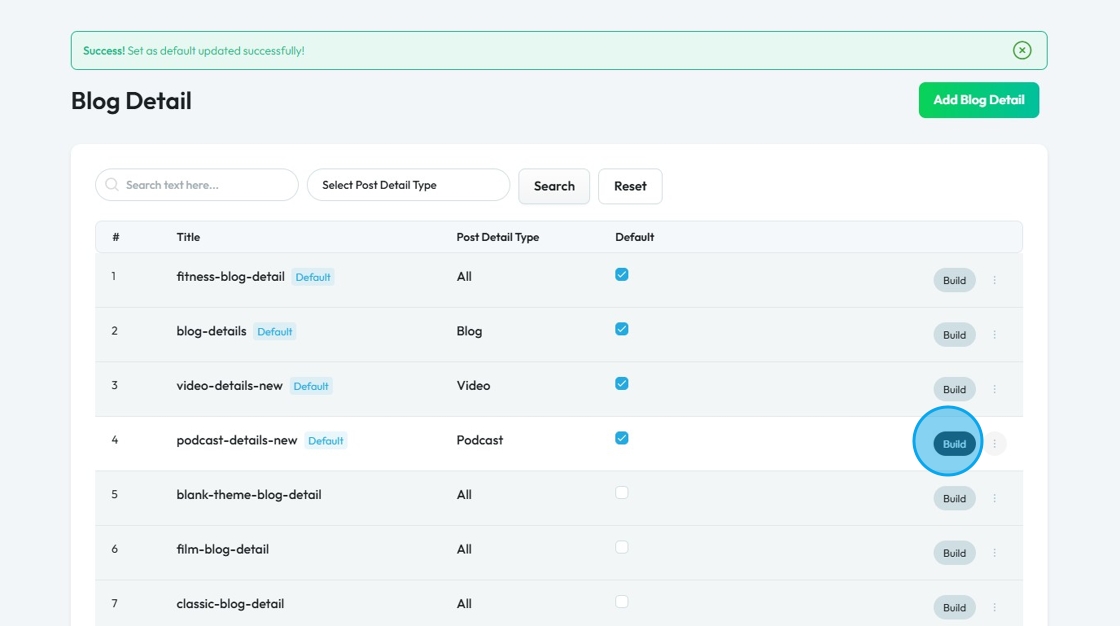The height and width of the screenshot is (626, 1120).
Task: Dismiss the success alert with the close icon
Action: [1021, 50]
